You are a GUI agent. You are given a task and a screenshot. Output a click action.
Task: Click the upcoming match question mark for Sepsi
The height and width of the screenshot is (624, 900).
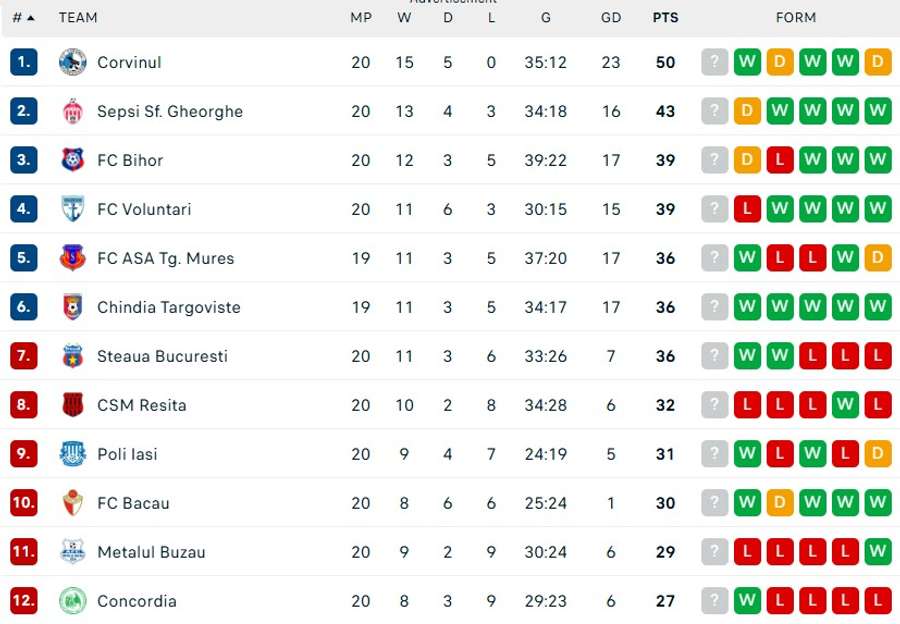[714, 111]
